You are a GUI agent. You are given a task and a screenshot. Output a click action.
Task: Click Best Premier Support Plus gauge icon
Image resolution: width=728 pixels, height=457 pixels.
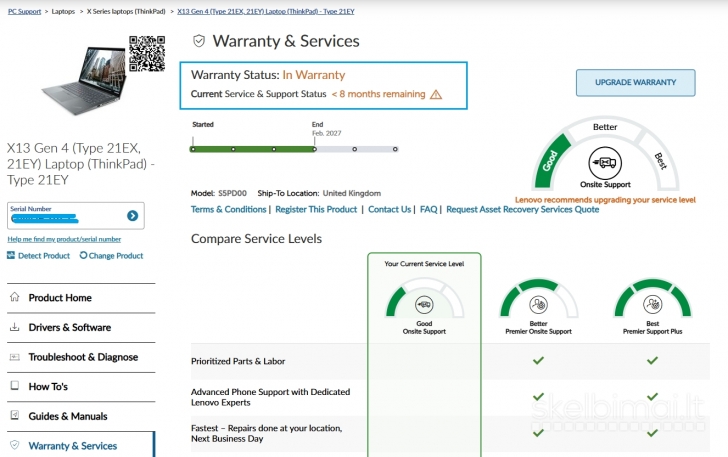point(652,305)
